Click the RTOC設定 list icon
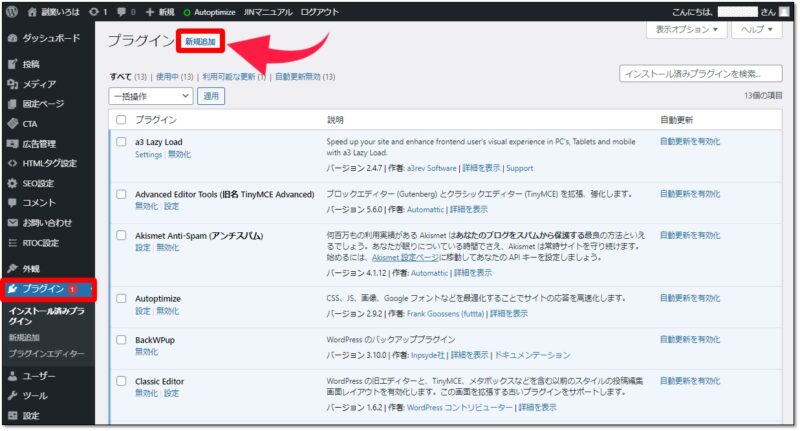Image resolution: width=800 pixels, height=431 pixels. pos(13,243)
